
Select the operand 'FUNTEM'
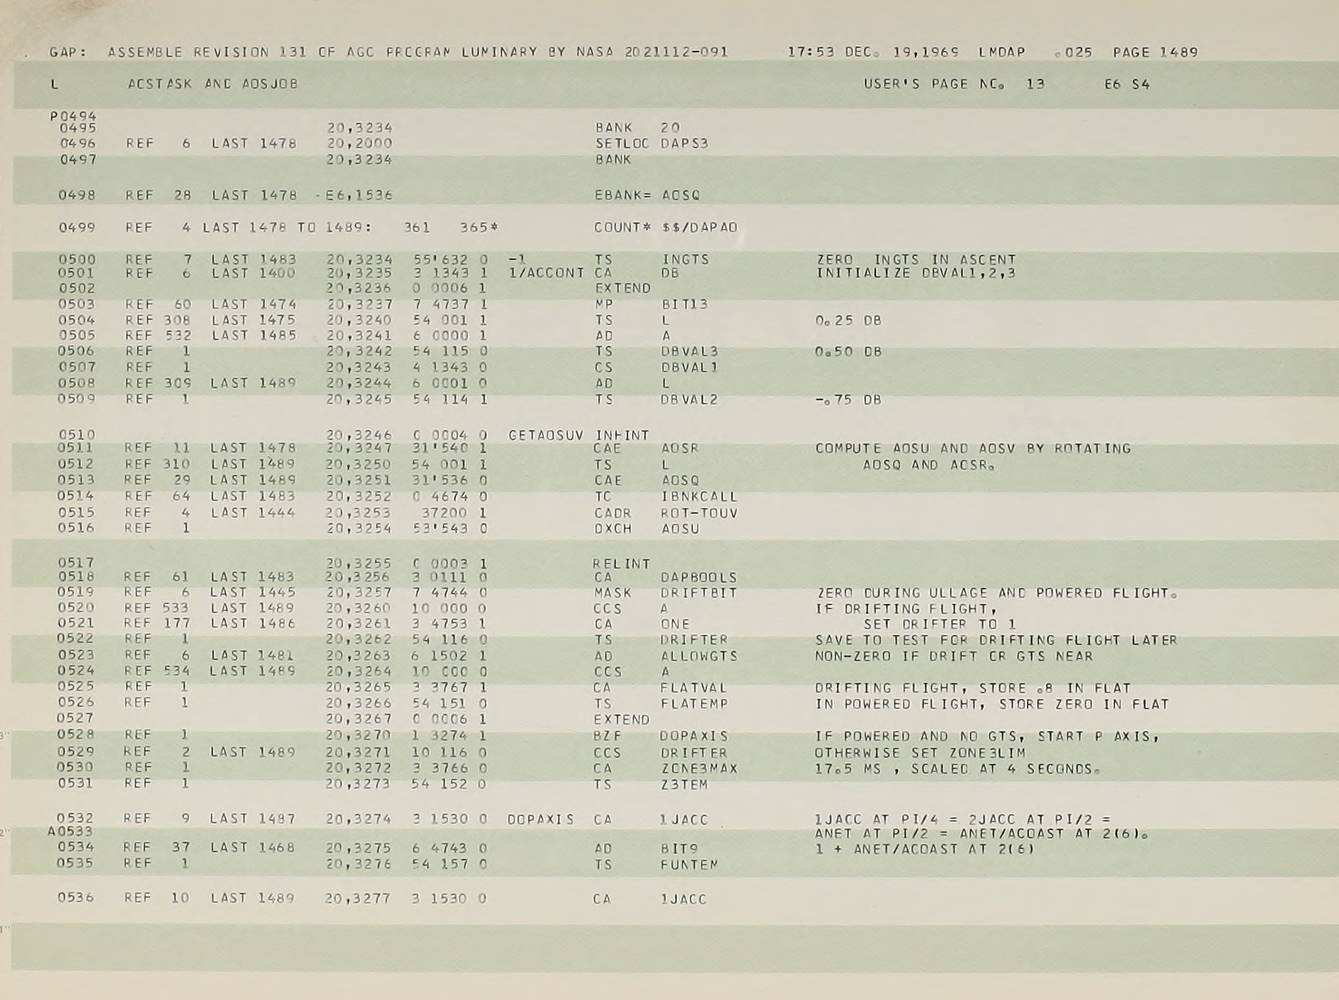coord(689,864)
